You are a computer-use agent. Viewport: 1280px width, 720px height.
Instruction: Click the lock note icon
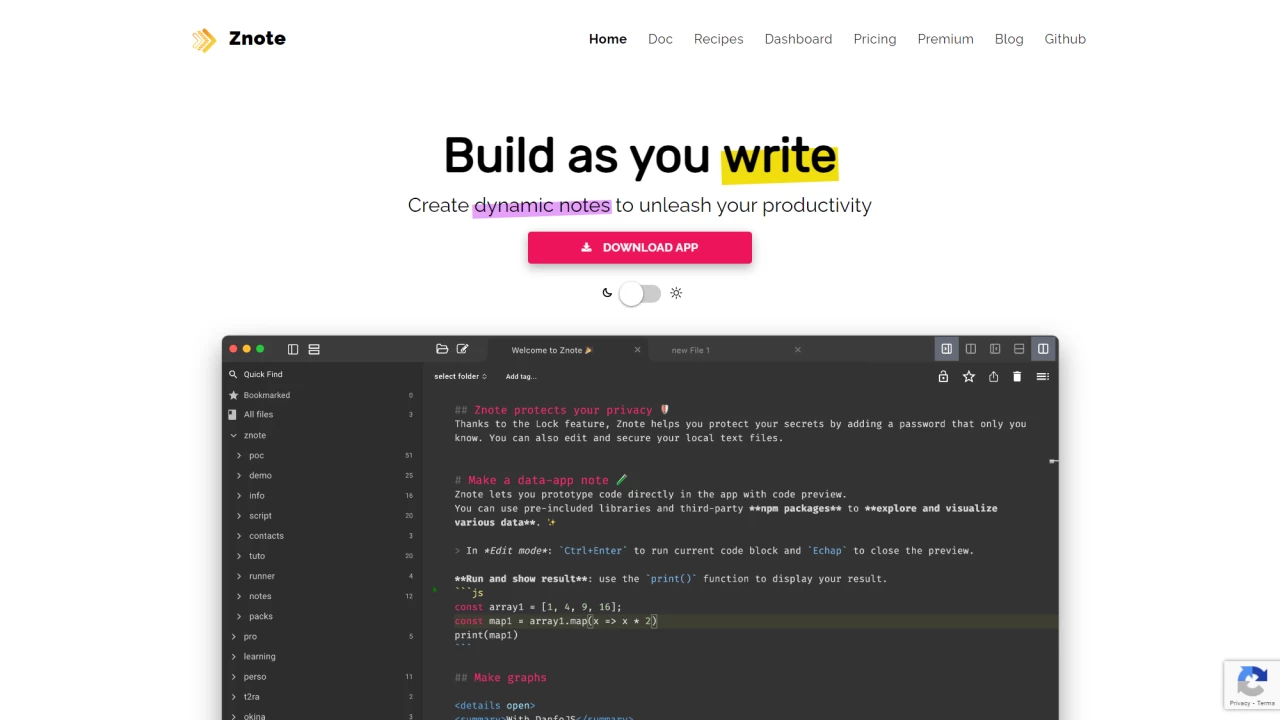click(x=943, y=377)
